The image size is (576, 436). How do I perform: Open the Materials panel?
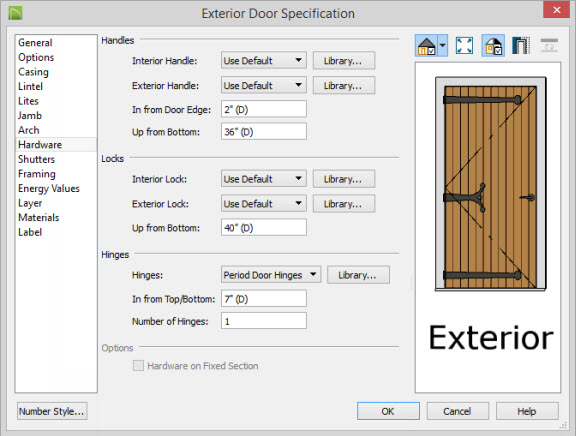click(x=39, y=217)
